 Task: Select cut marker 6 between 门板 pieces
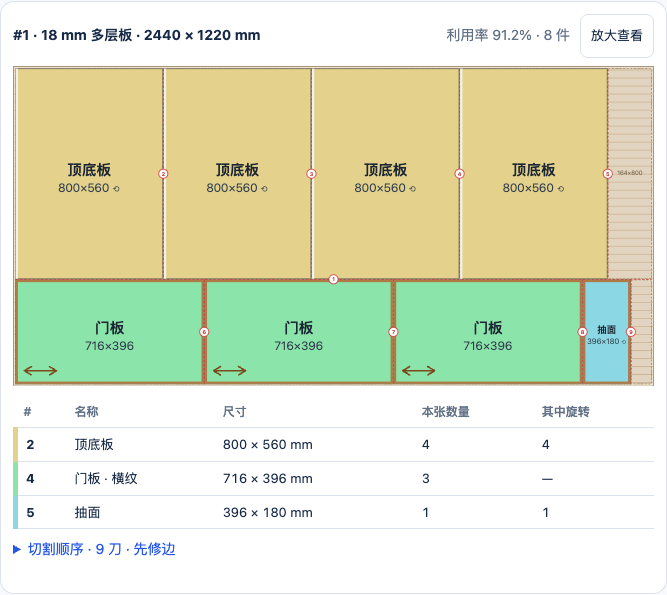[x=204, y=332]
